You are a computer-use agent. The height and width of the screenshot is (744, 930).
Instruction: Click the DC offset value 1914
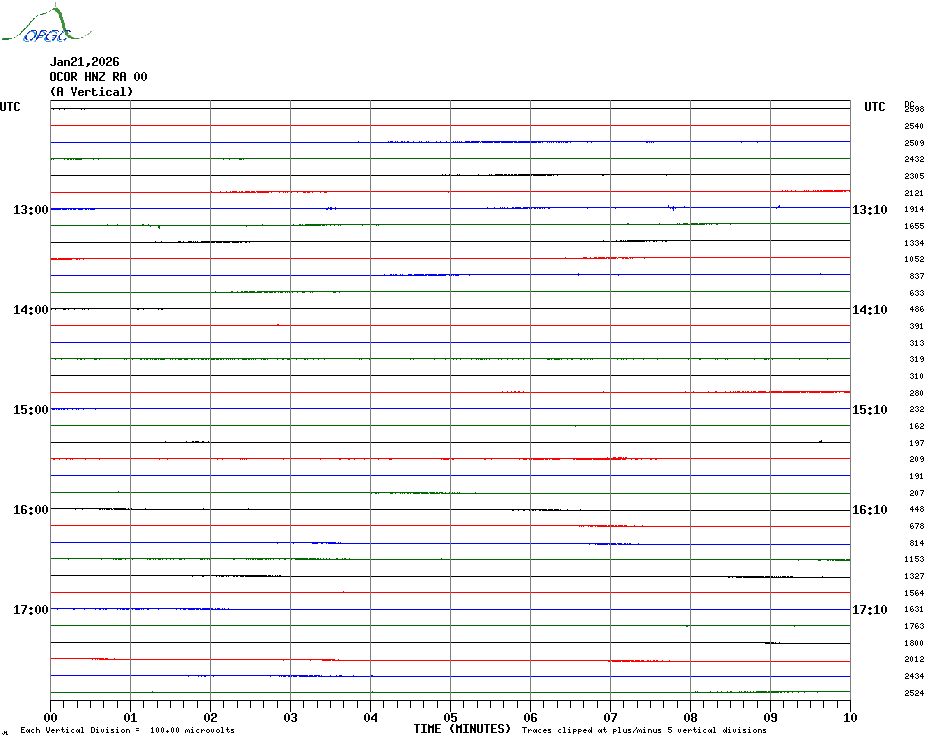click(x=914, y=209)
